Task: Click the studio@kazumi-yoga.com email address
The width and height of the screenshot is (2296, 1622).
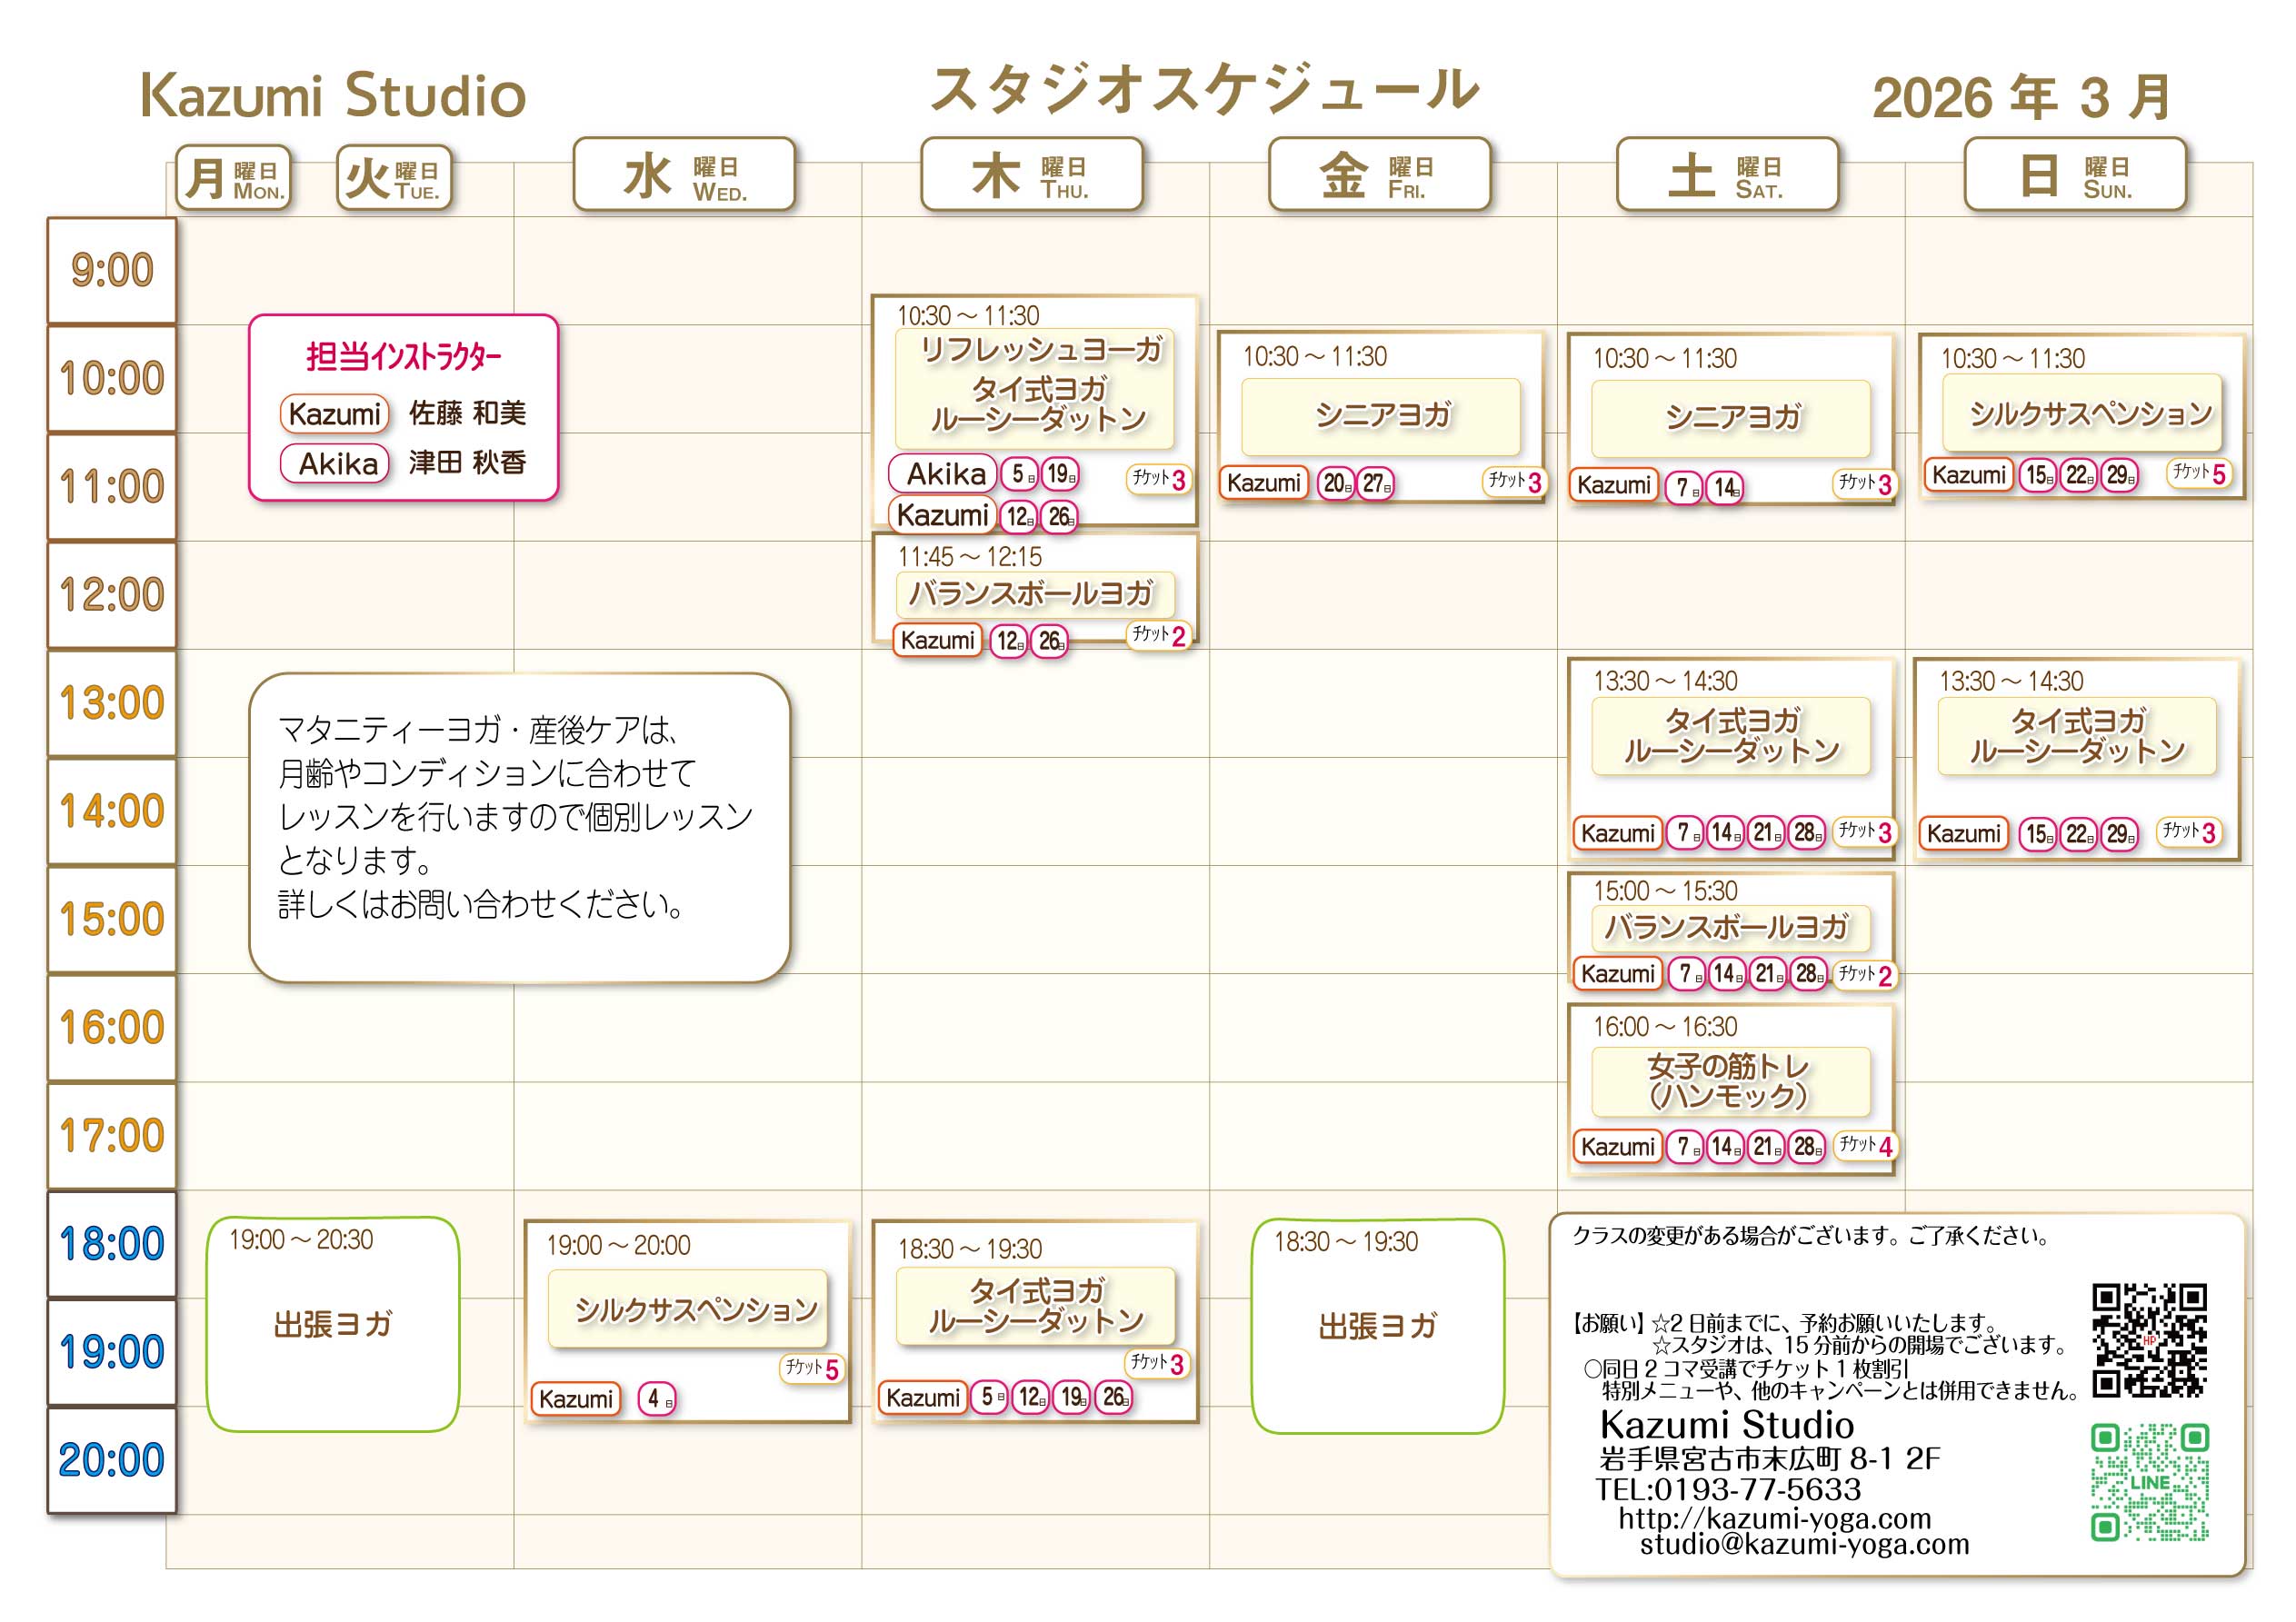Action: click(x=1804, y=1544)
